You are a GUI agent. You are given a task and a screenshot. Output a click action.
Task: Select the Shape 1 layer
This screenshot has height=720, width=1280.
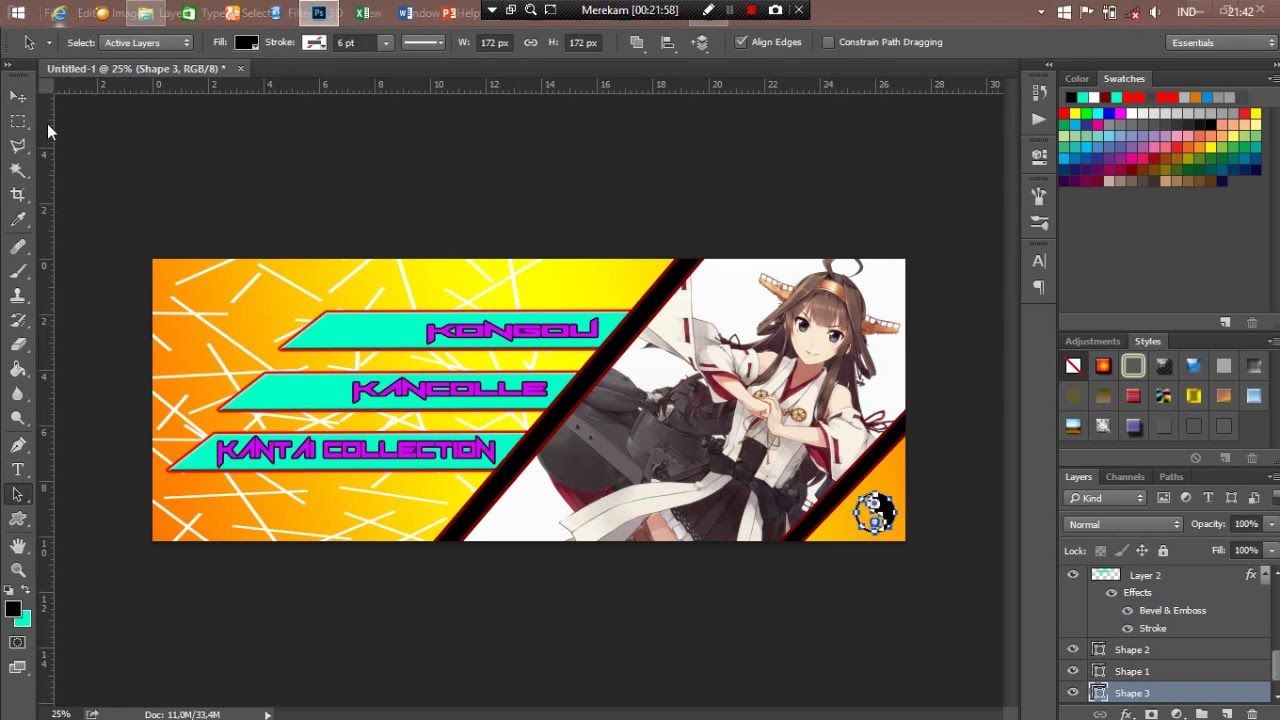1132,671
